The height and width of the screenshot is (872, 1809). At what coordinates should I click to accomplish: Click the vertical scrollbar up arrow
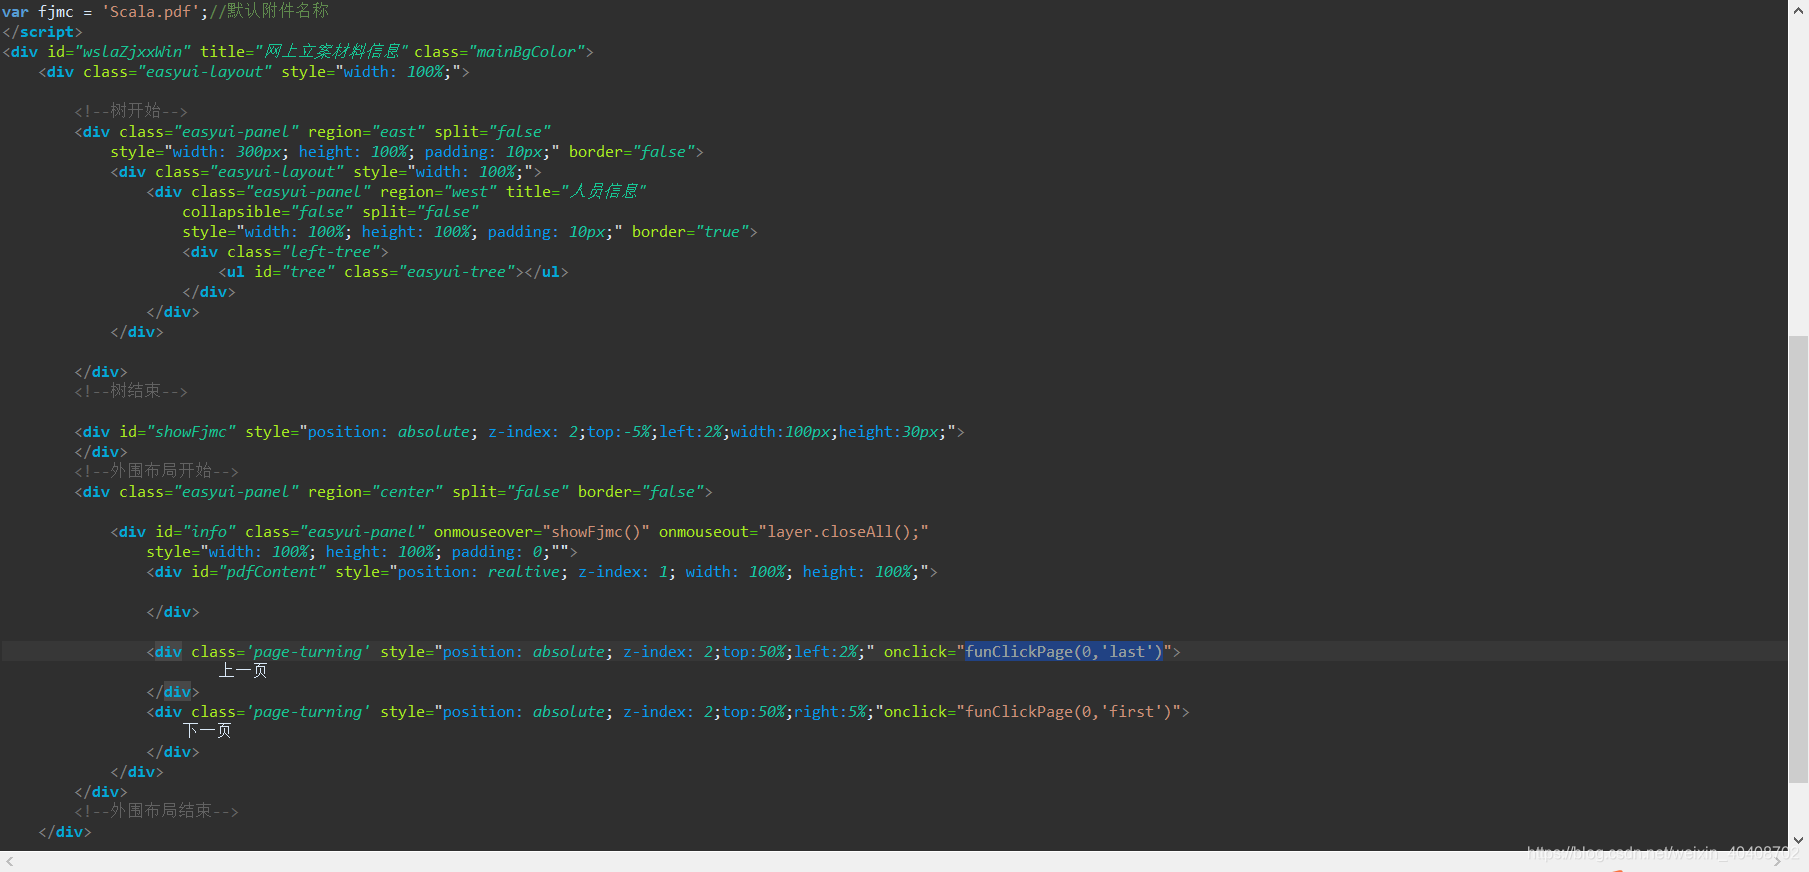click(1799, 9)
